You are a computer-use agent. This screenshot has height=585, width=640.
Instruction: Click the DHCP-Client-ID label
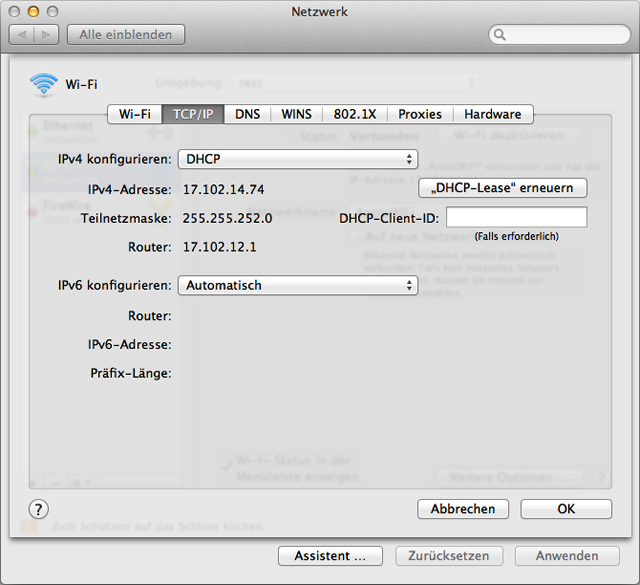389,218
